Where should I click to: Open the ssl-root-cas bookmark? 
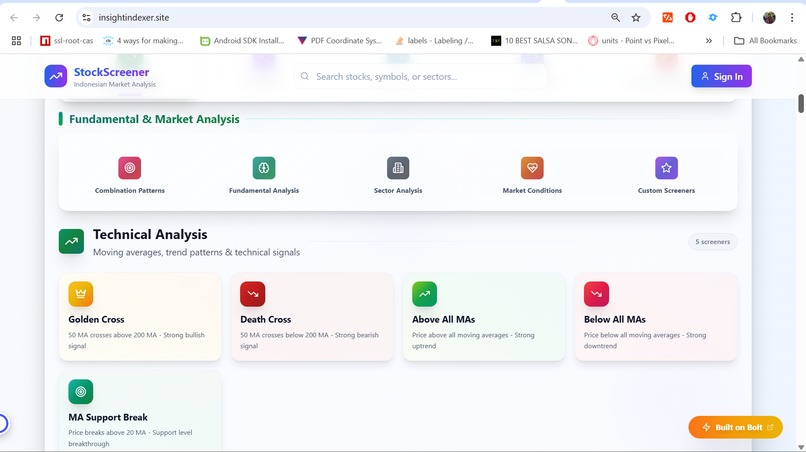coord(67,41)
